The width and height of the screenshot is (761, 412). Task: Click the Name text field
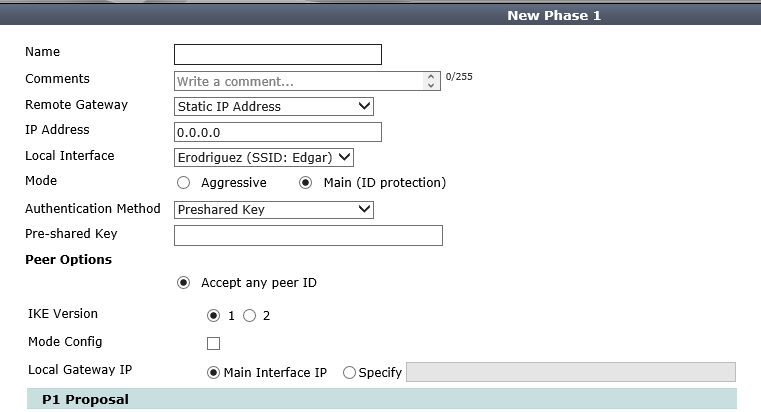point(278,54)
